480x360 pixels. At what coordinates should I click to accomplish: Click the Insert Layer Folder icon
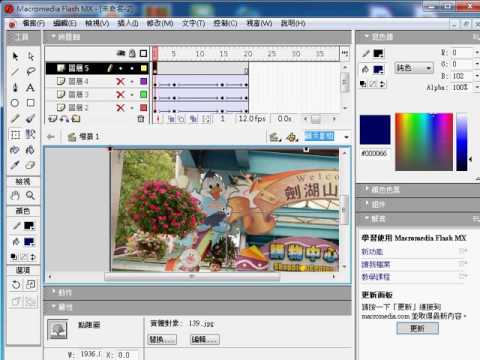pyautogui.click(x=76, y=119)
